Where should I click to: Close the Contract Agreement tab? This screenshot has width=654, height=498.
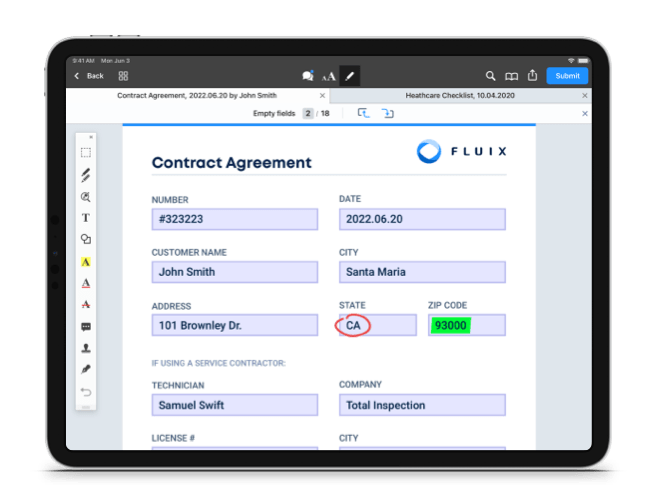click(x=322, y=96)
